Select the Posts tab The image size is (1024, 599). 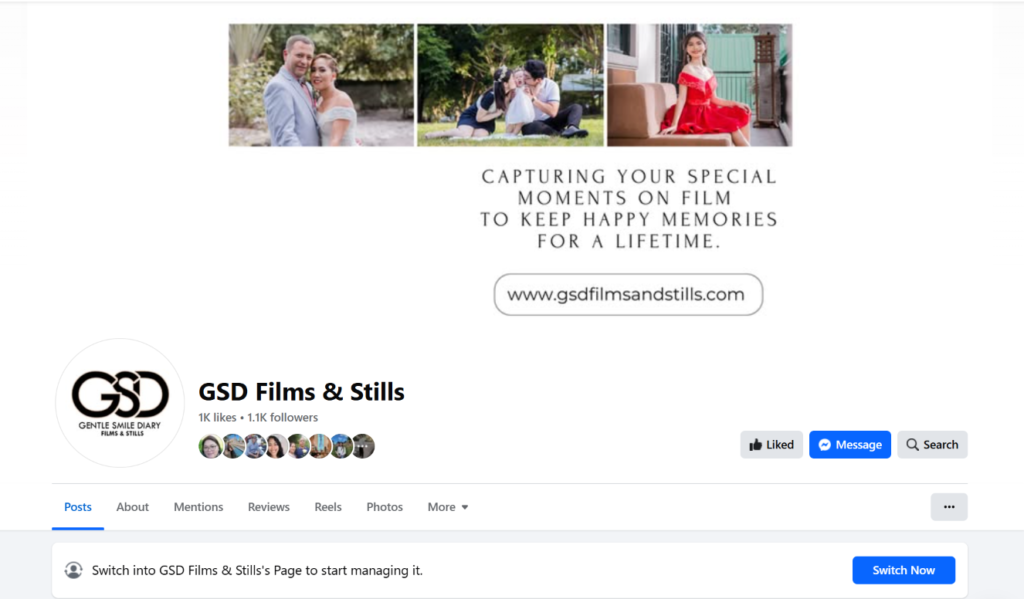78,507
